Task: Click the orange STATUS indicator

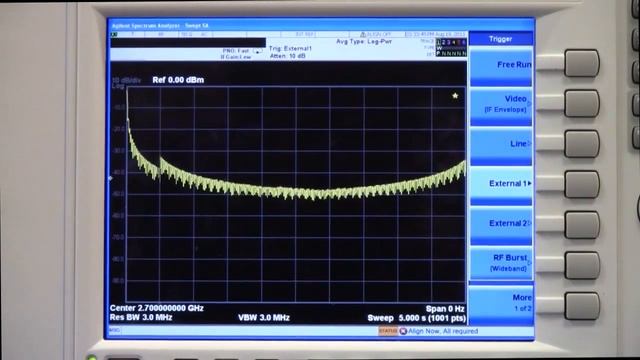Action: pyautogui.click(x=388, y=331)
